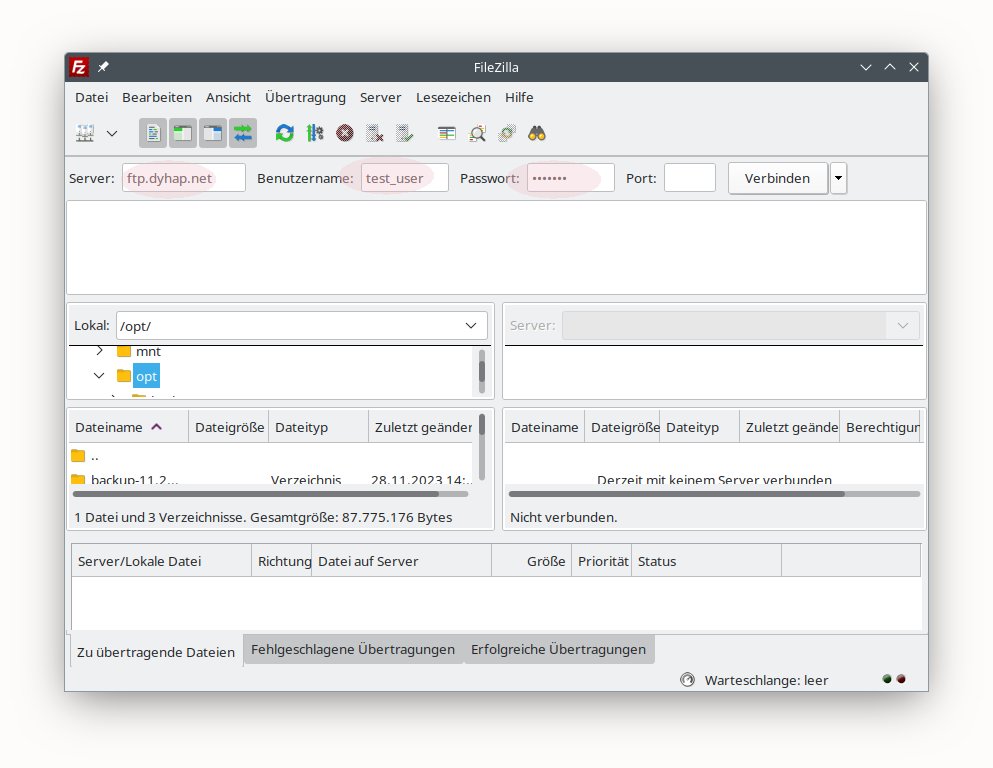The width and height of the screenshot is (993, 768).
Task: Expand the Lokal path combo box
Action: (471, 326)
